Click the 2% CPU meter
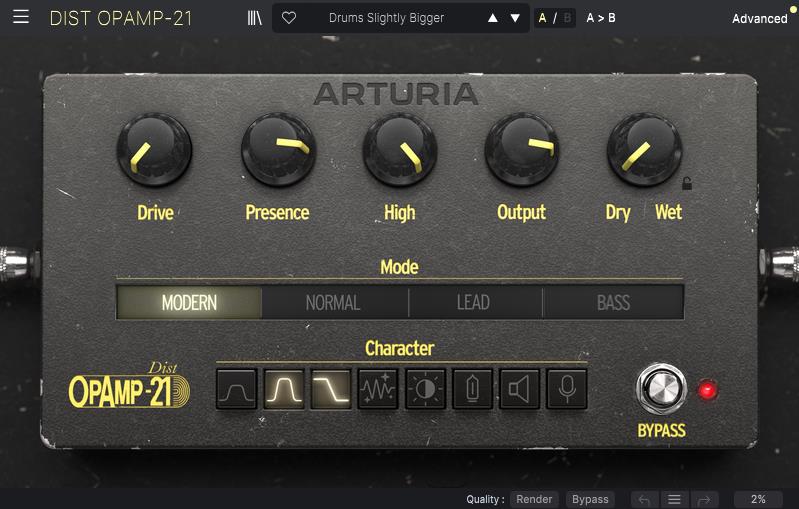The image size is (799, 509). (758, 499)
